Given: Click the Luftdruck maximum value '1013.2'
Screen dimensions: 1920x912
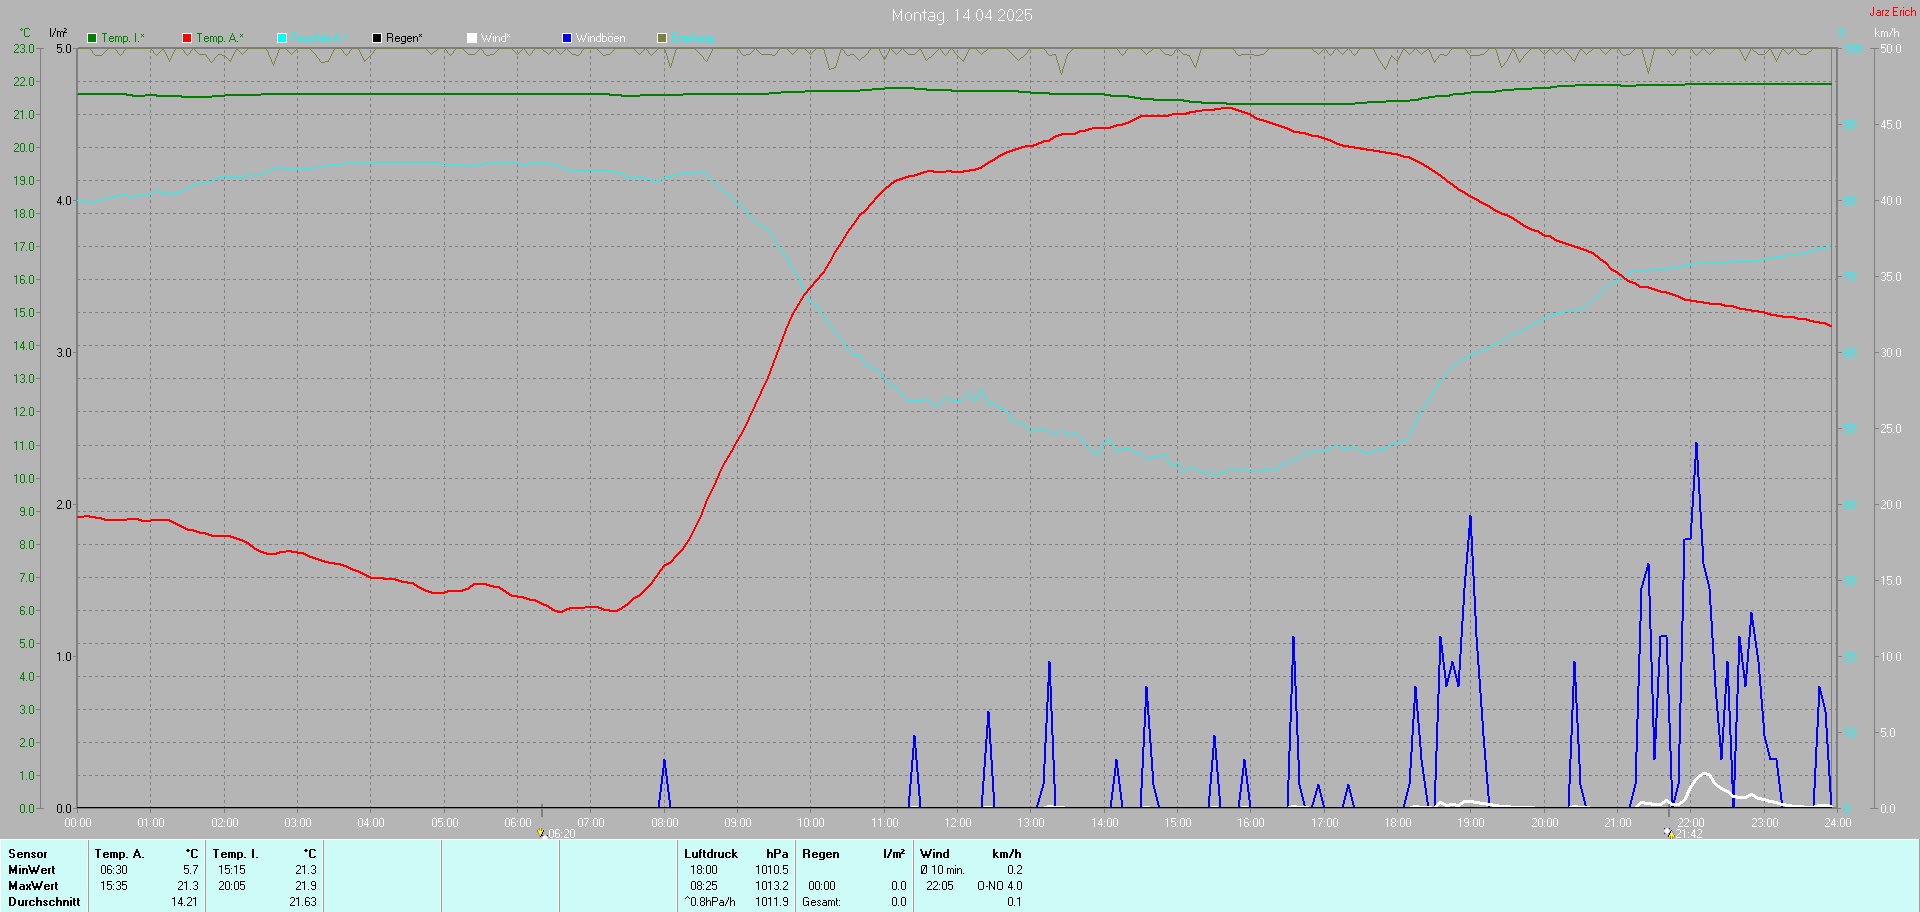Looking at the screenshot, I should [771, 886].
